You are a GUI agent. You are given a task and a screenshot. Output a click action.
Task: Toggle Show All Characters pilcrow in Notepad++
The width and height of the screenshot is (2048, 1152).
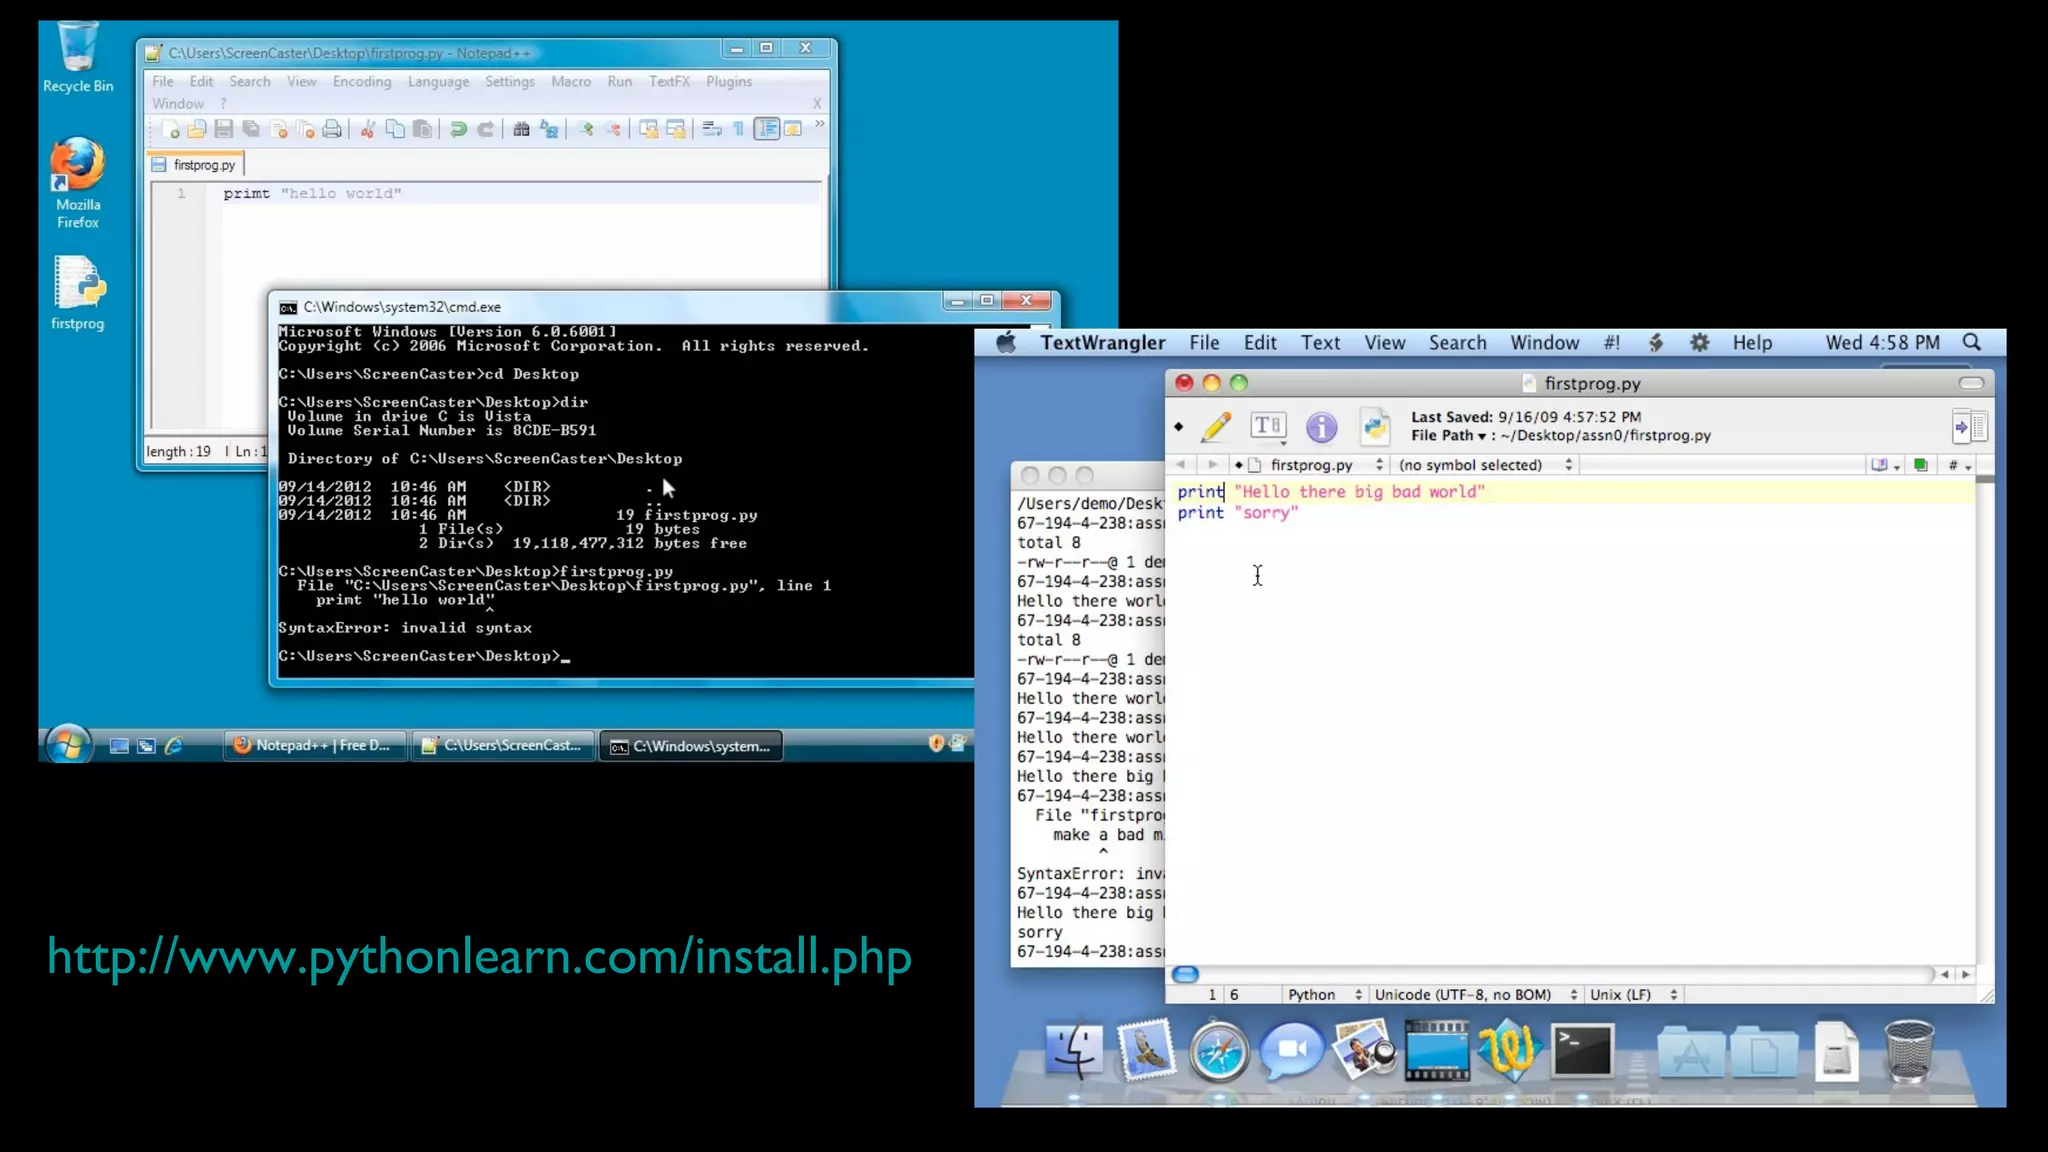pyautogui.click(x=738, y=128)
